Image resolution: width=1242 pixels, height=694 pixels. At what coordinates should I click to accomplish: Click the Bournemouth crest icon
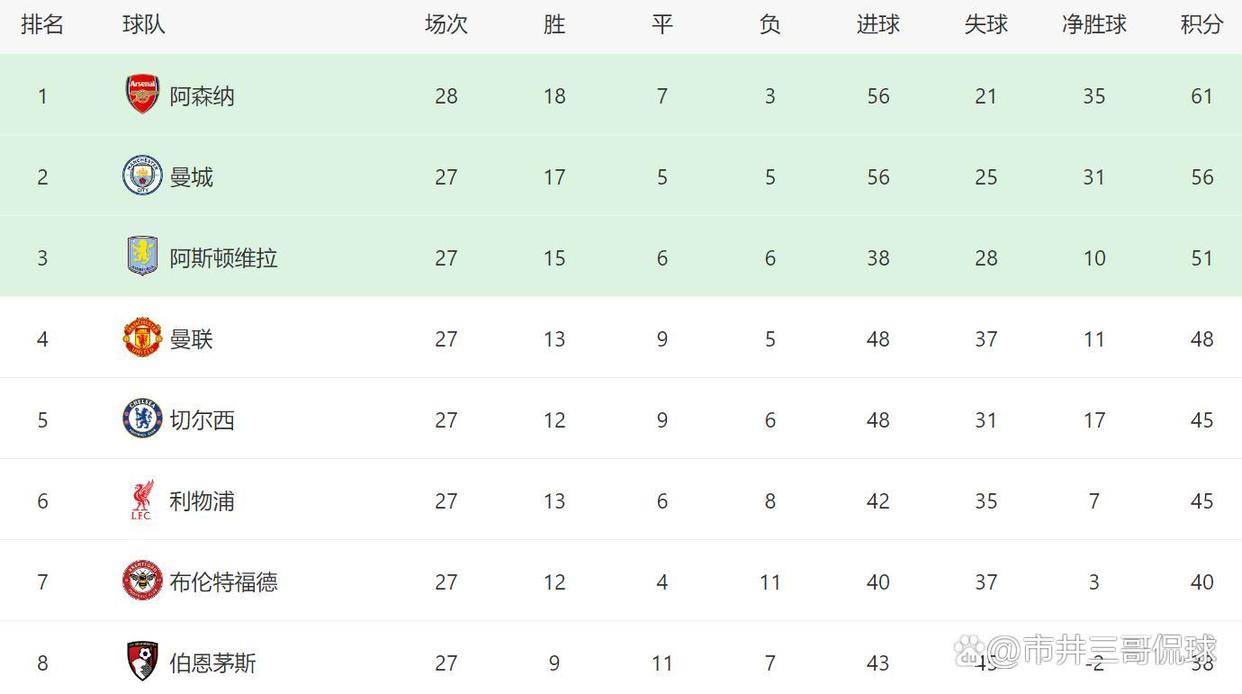(x=142, y=661)
